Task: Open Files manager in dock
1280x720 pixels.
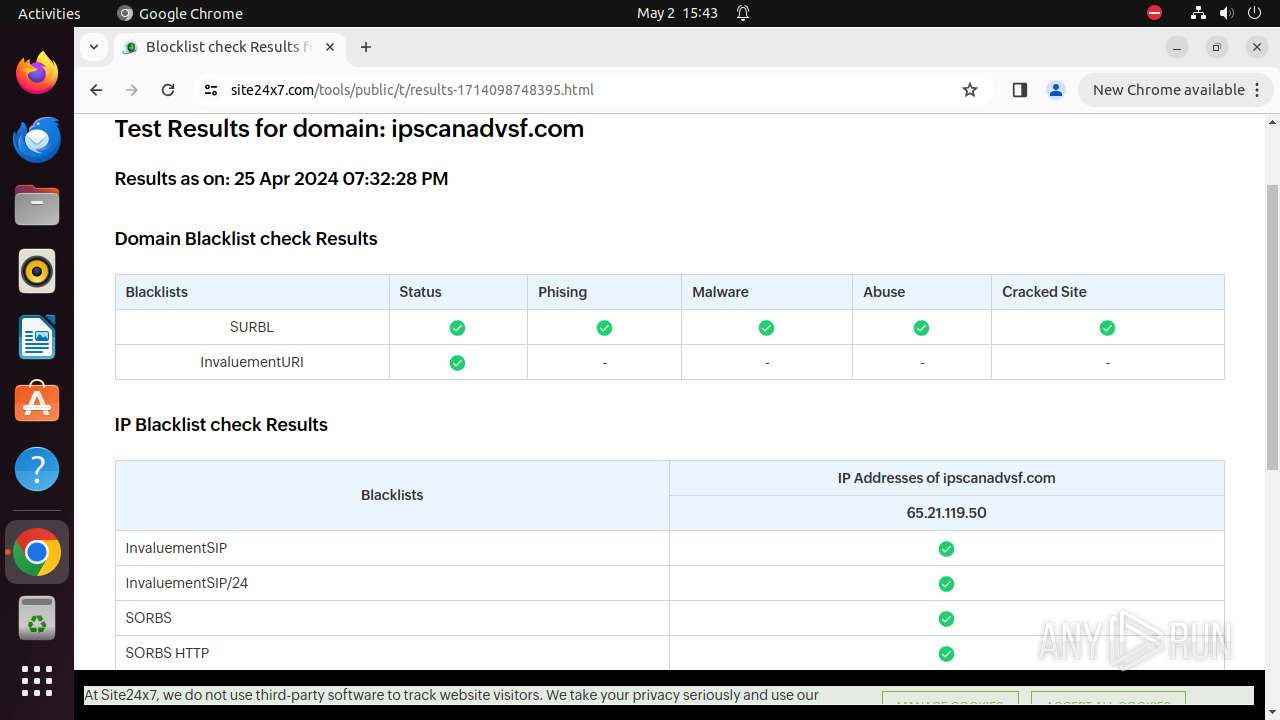Action: click(37, 205)
